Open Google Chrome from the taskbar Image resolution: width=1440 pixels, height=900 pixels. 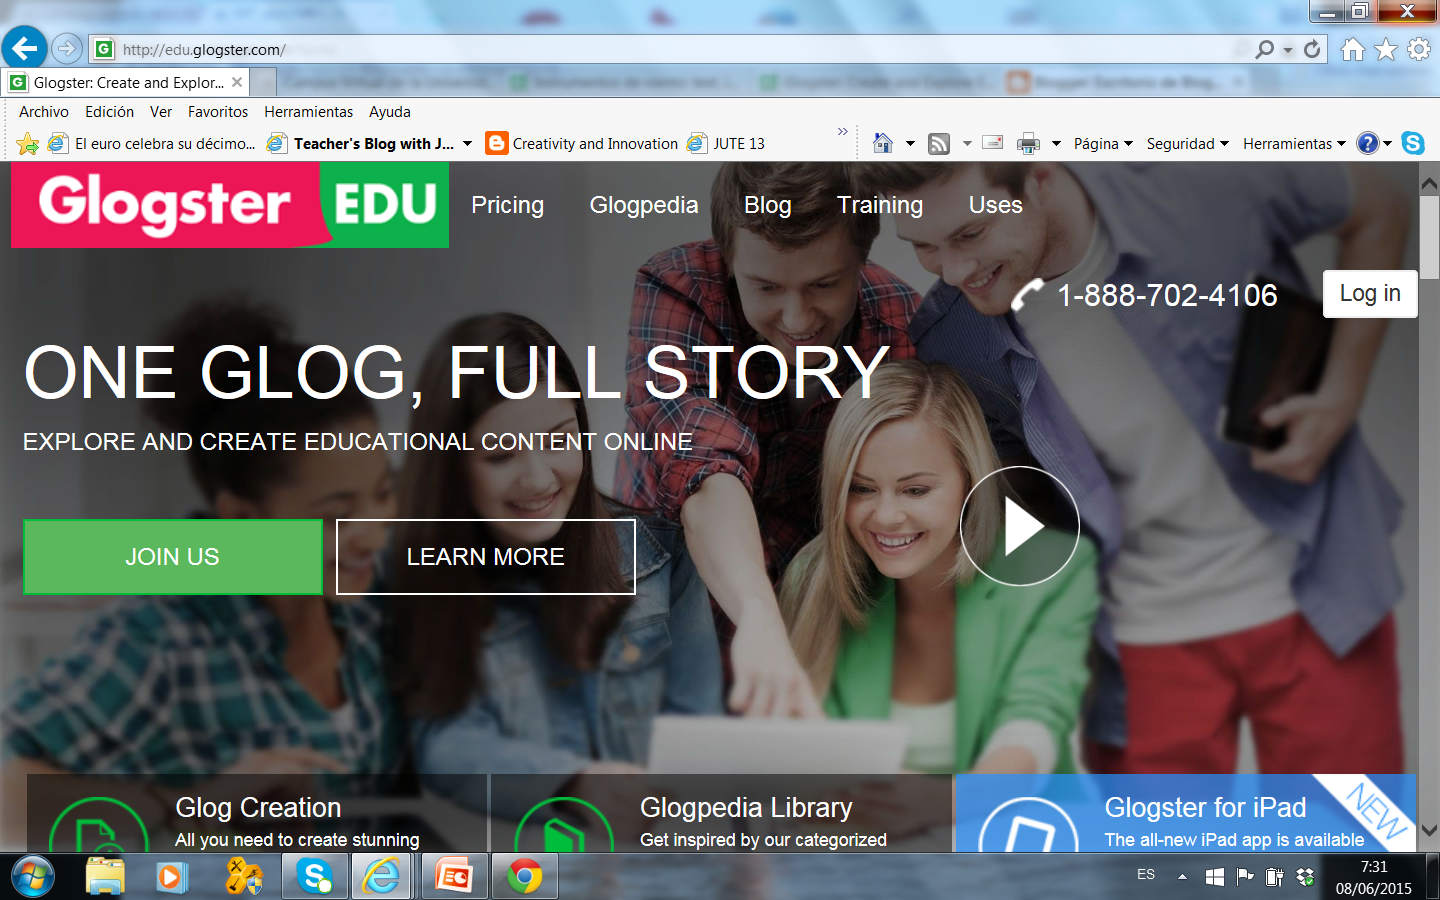524,877
